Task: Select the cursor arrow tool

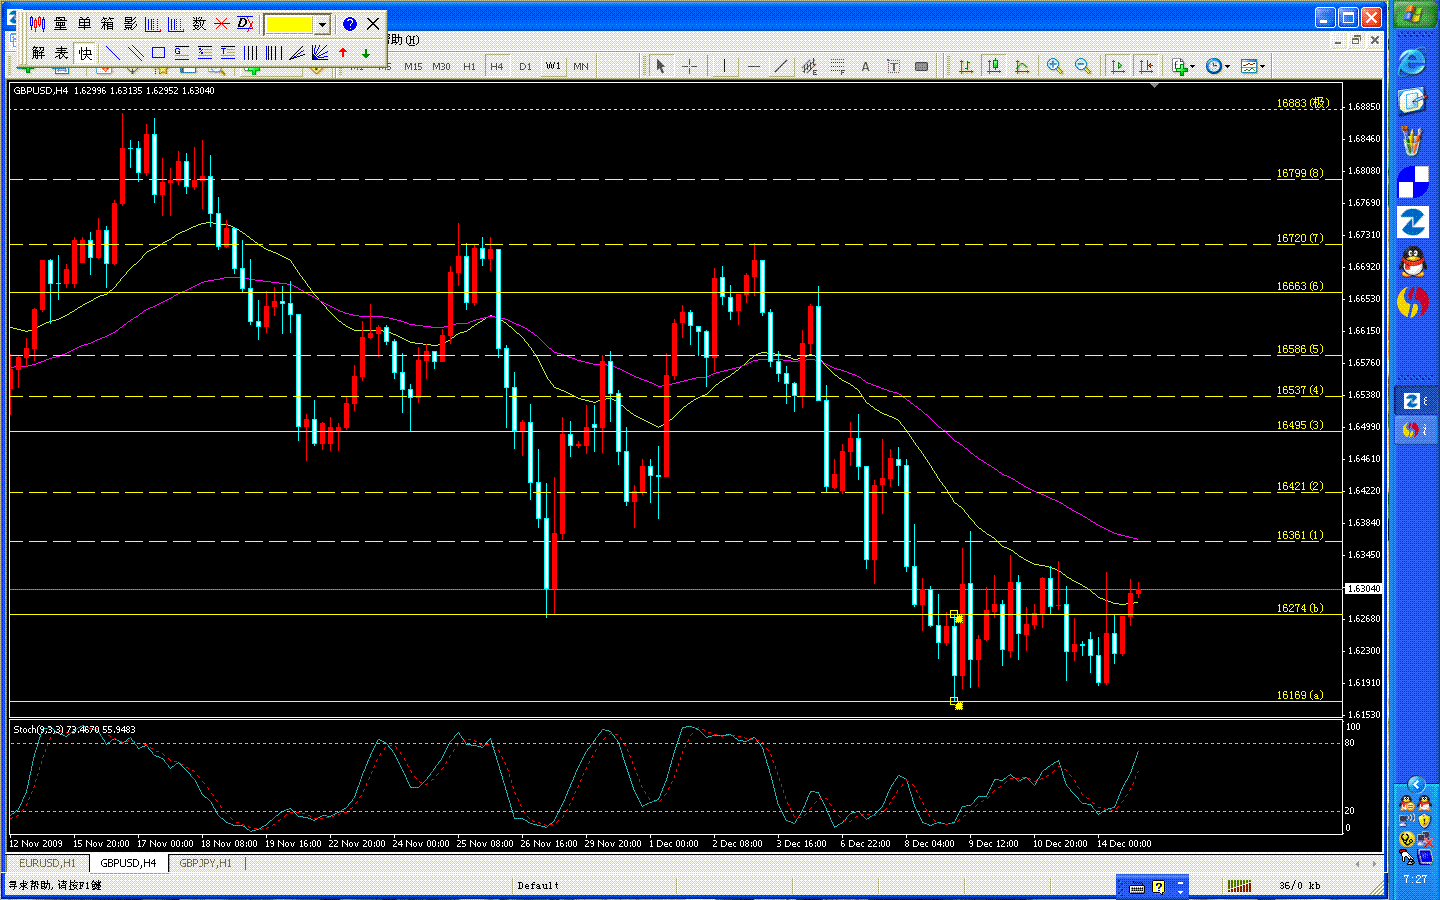Action: (x=660, y=66)
